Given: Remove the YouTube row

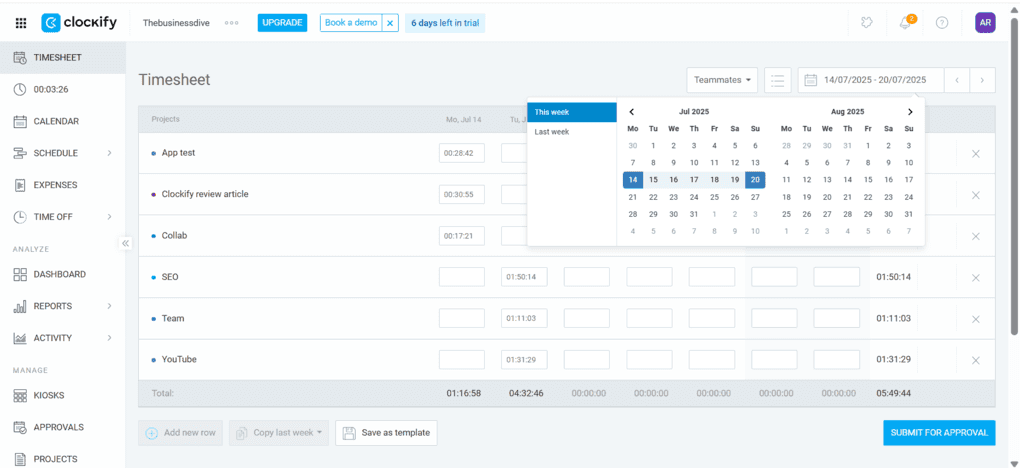Looking at the screenshot, I should pyautogui.click(x=976, y=360).
